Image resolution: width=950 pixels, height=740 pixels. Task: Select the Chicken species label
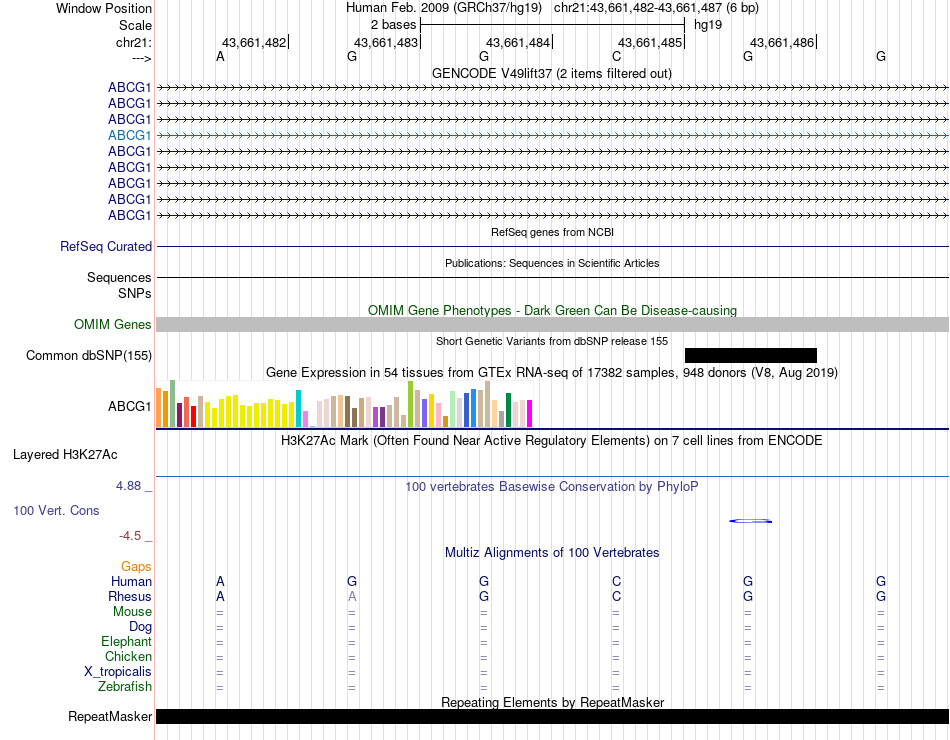(x=128, y=657)
